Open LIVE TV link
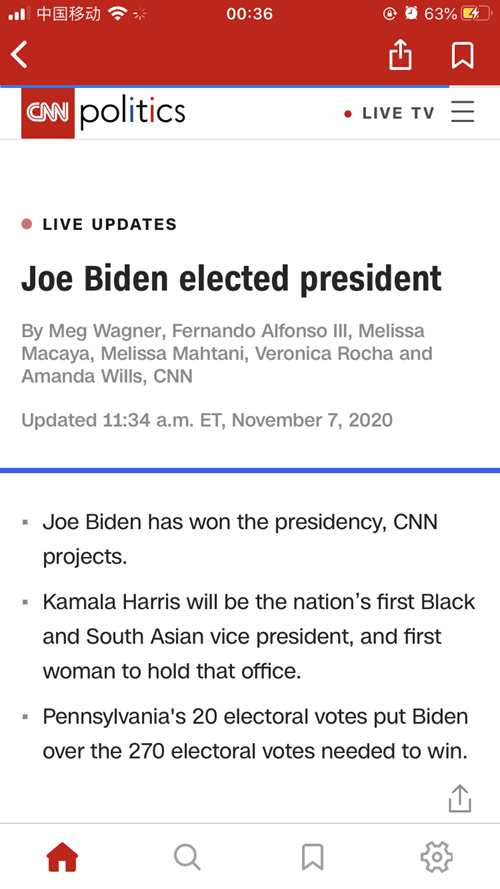The width and height of the screenshot is (500, 889). pos(389,113)
